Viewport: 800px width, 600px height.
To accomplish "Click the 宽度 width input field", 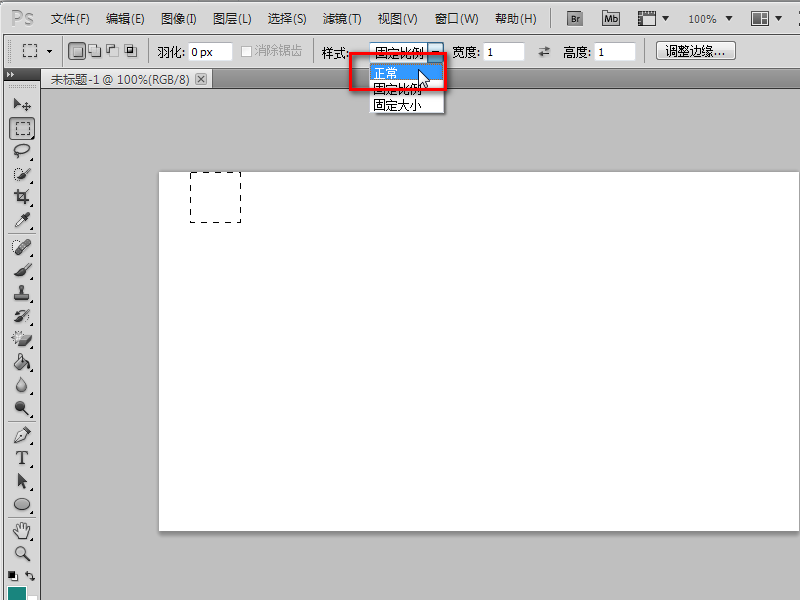I will [x=504, y=52].
